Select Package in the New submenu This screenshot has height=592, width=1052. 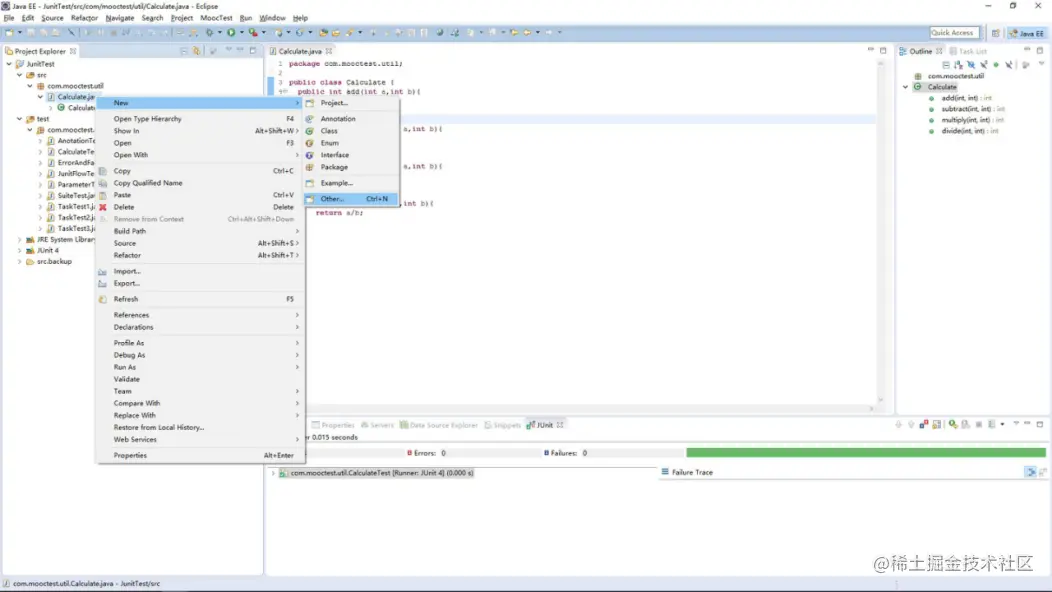pyautogui.click(x=352, y=167)
